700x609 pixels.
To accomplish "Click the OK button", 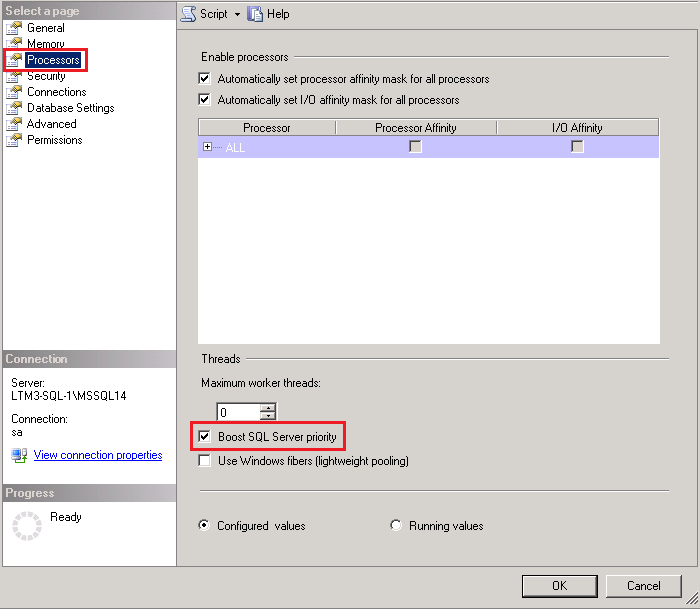I will (559, 586).
